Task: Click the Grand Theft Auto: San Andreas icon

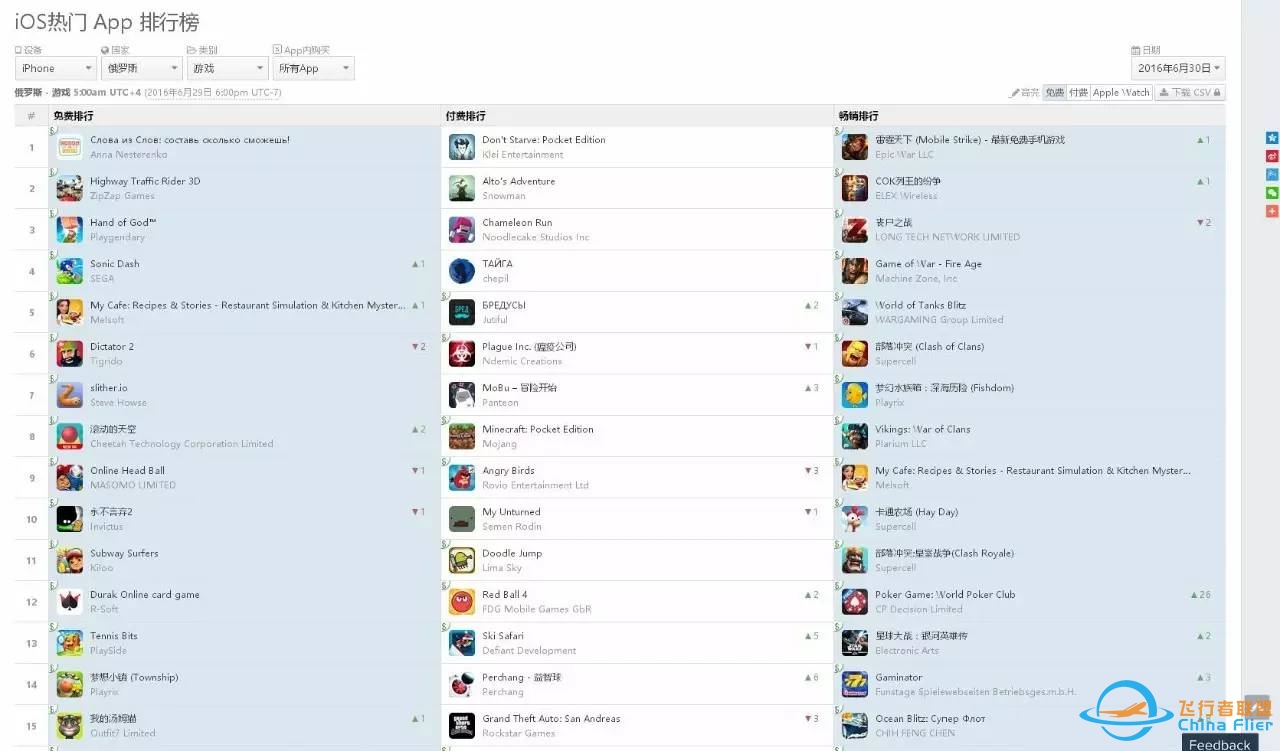Action: 462,726
